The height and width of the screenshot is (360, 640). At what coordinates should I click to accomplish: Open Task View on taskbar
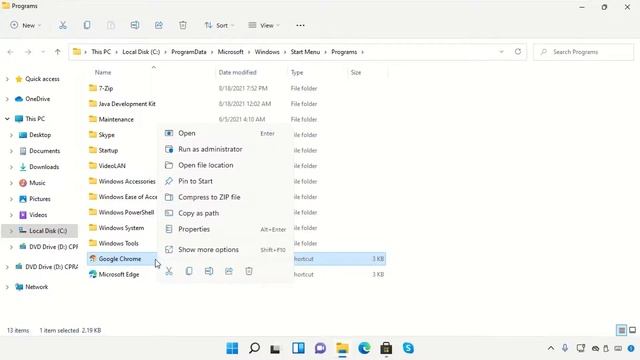276,349
